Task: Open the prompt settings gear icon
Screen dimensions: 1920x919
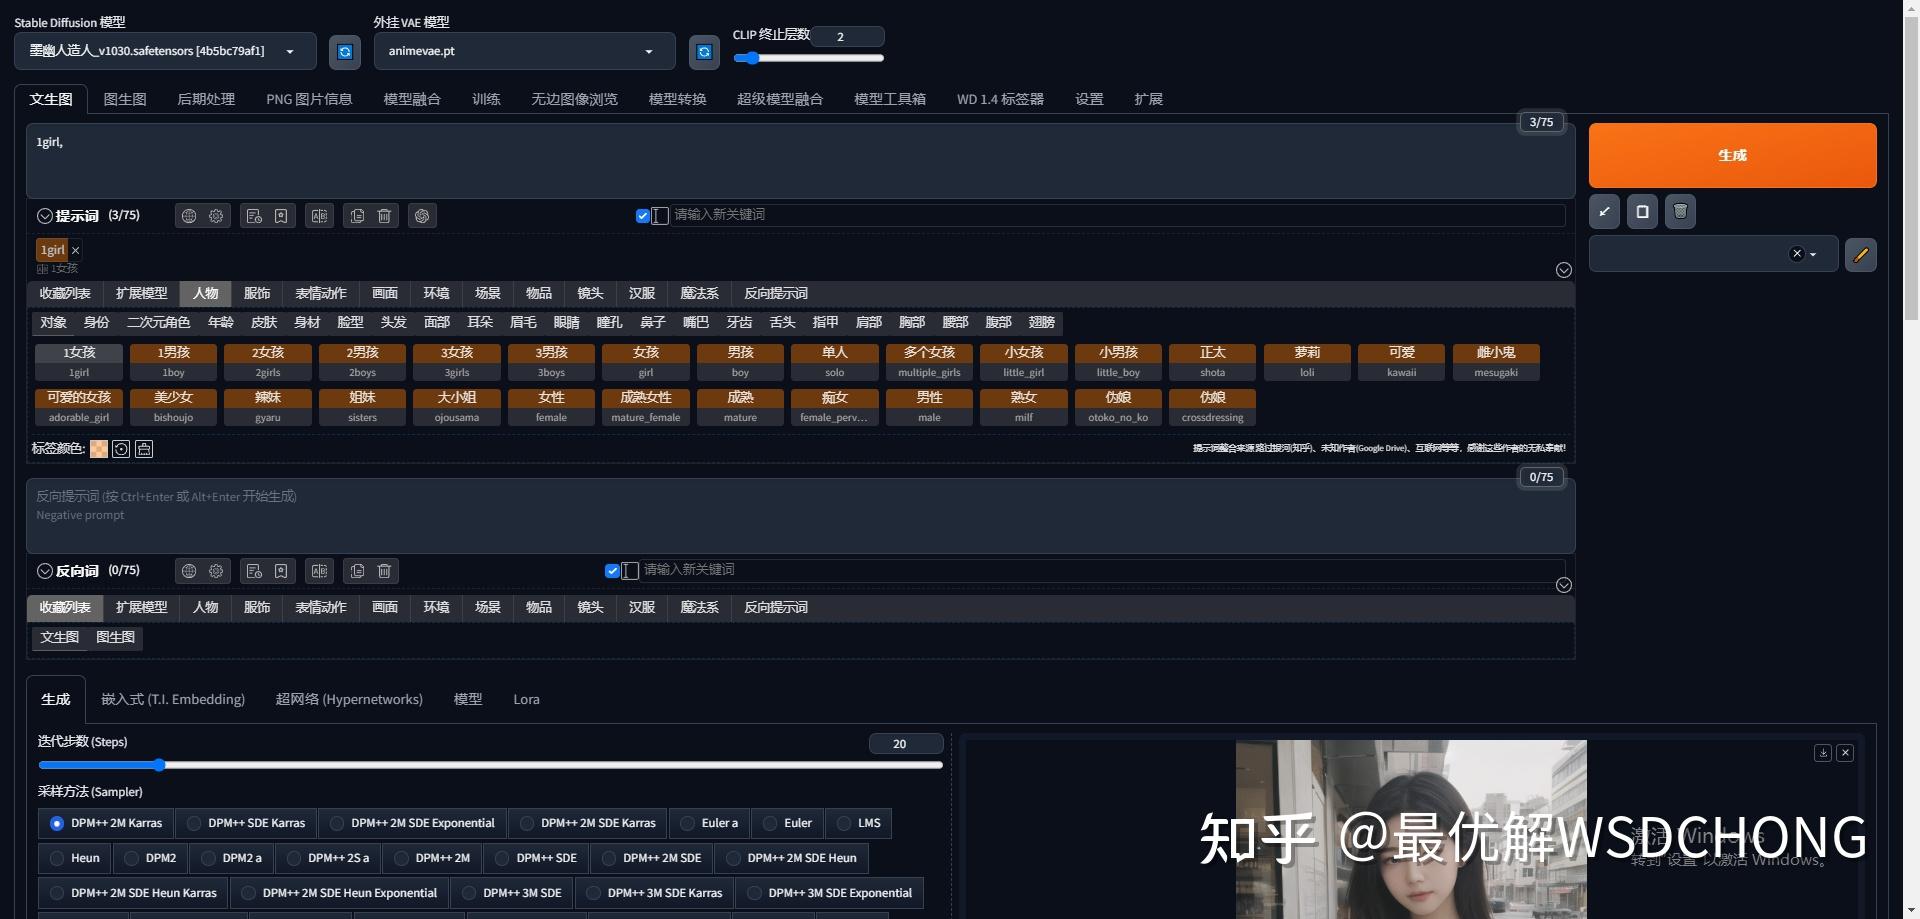Action: point(216,215)
